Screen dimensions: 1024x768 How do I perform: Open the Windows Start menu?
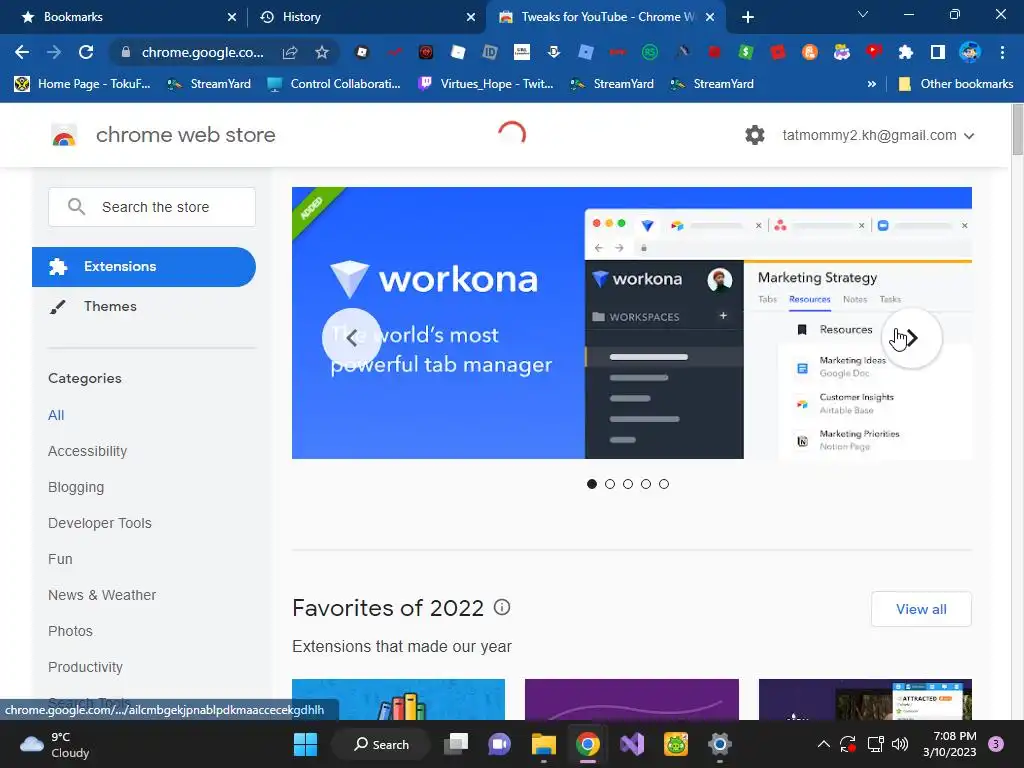pyautogui.click(x=305, y=744)
